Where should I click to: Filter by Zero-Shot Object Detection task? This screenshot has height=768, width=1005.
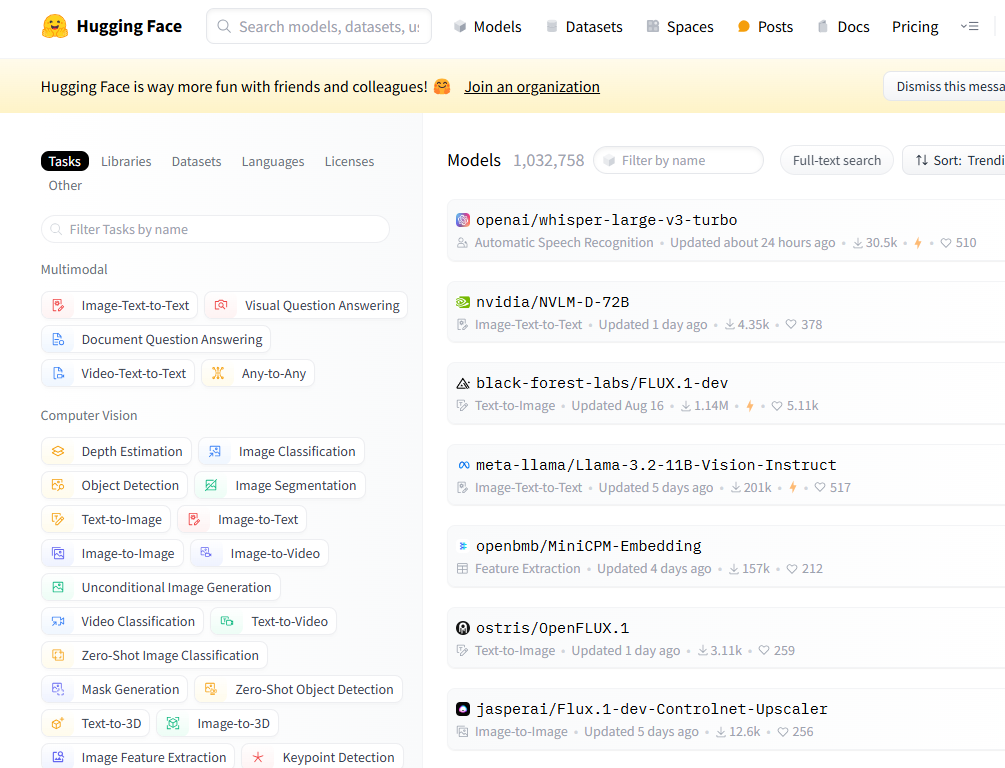tap(299, 689)
